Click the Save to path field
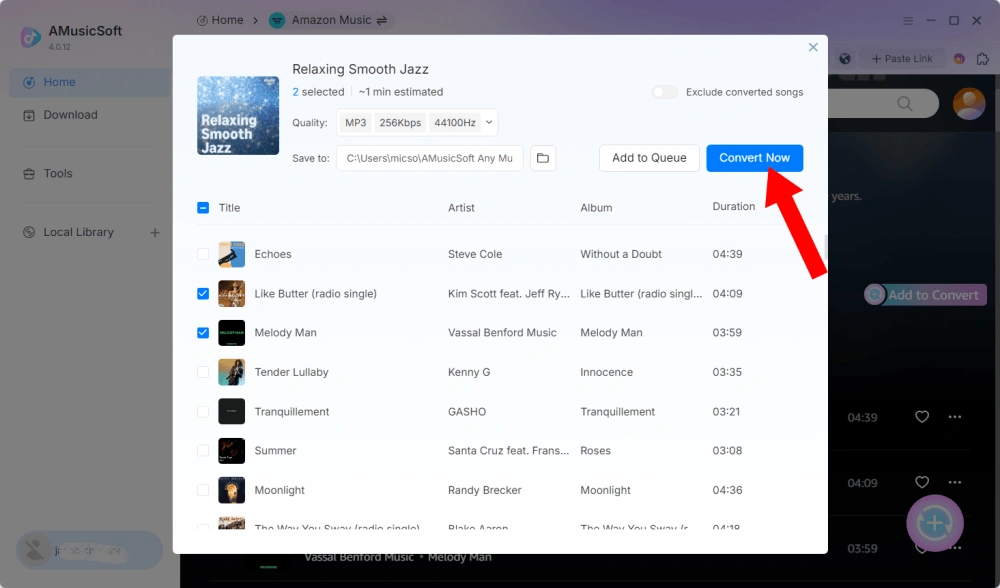This screenshot has height=588, width=1000. click(x=430, y=158)
